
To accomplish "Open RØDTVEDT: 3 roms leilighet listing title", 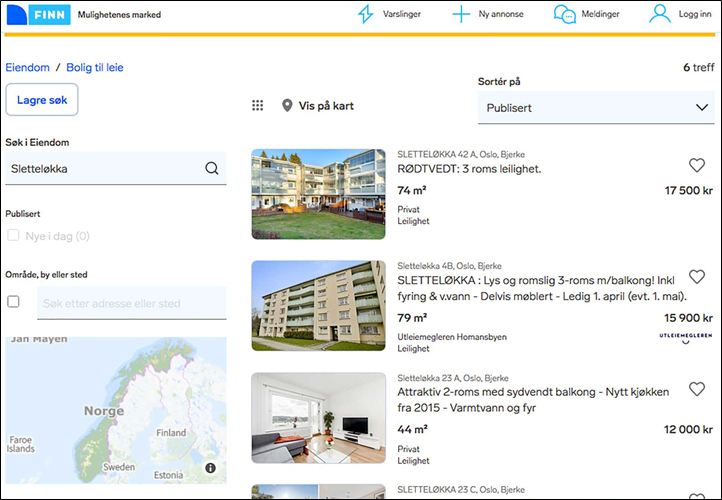I will (469, 169).
